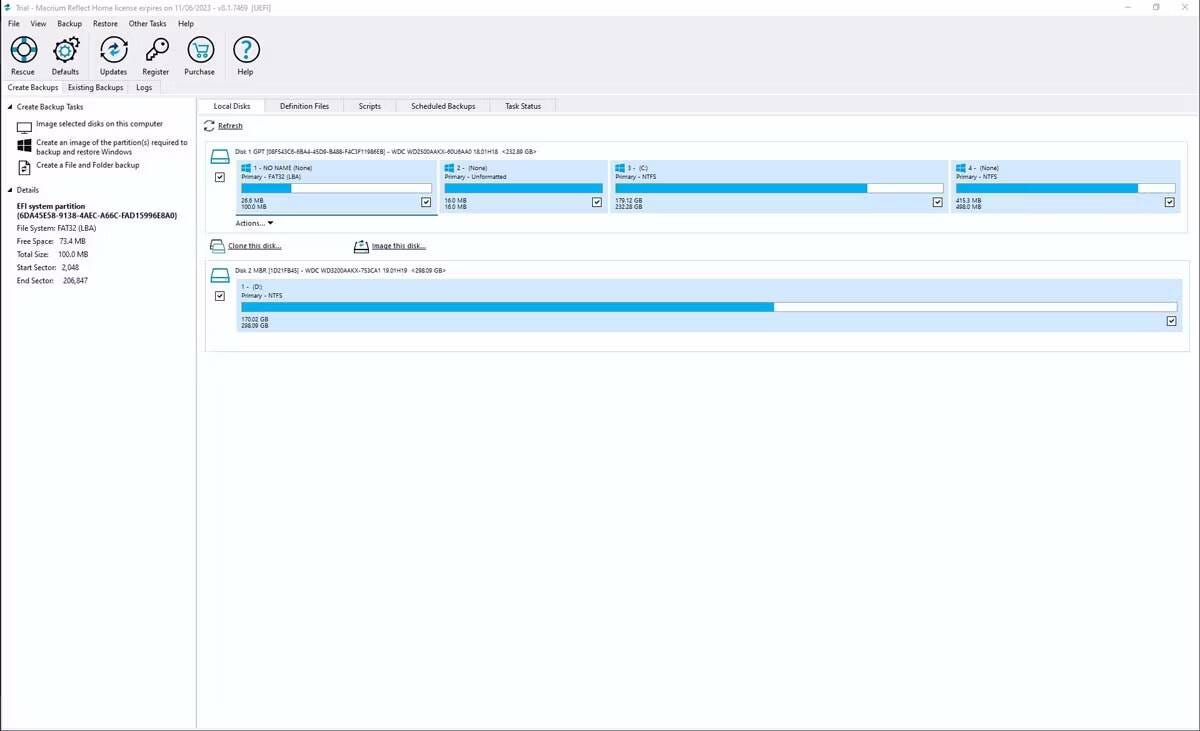Screen dimensions: 1200x731
Task: Click the Disk 1 GPT drive icon
Action: point(219,157)
